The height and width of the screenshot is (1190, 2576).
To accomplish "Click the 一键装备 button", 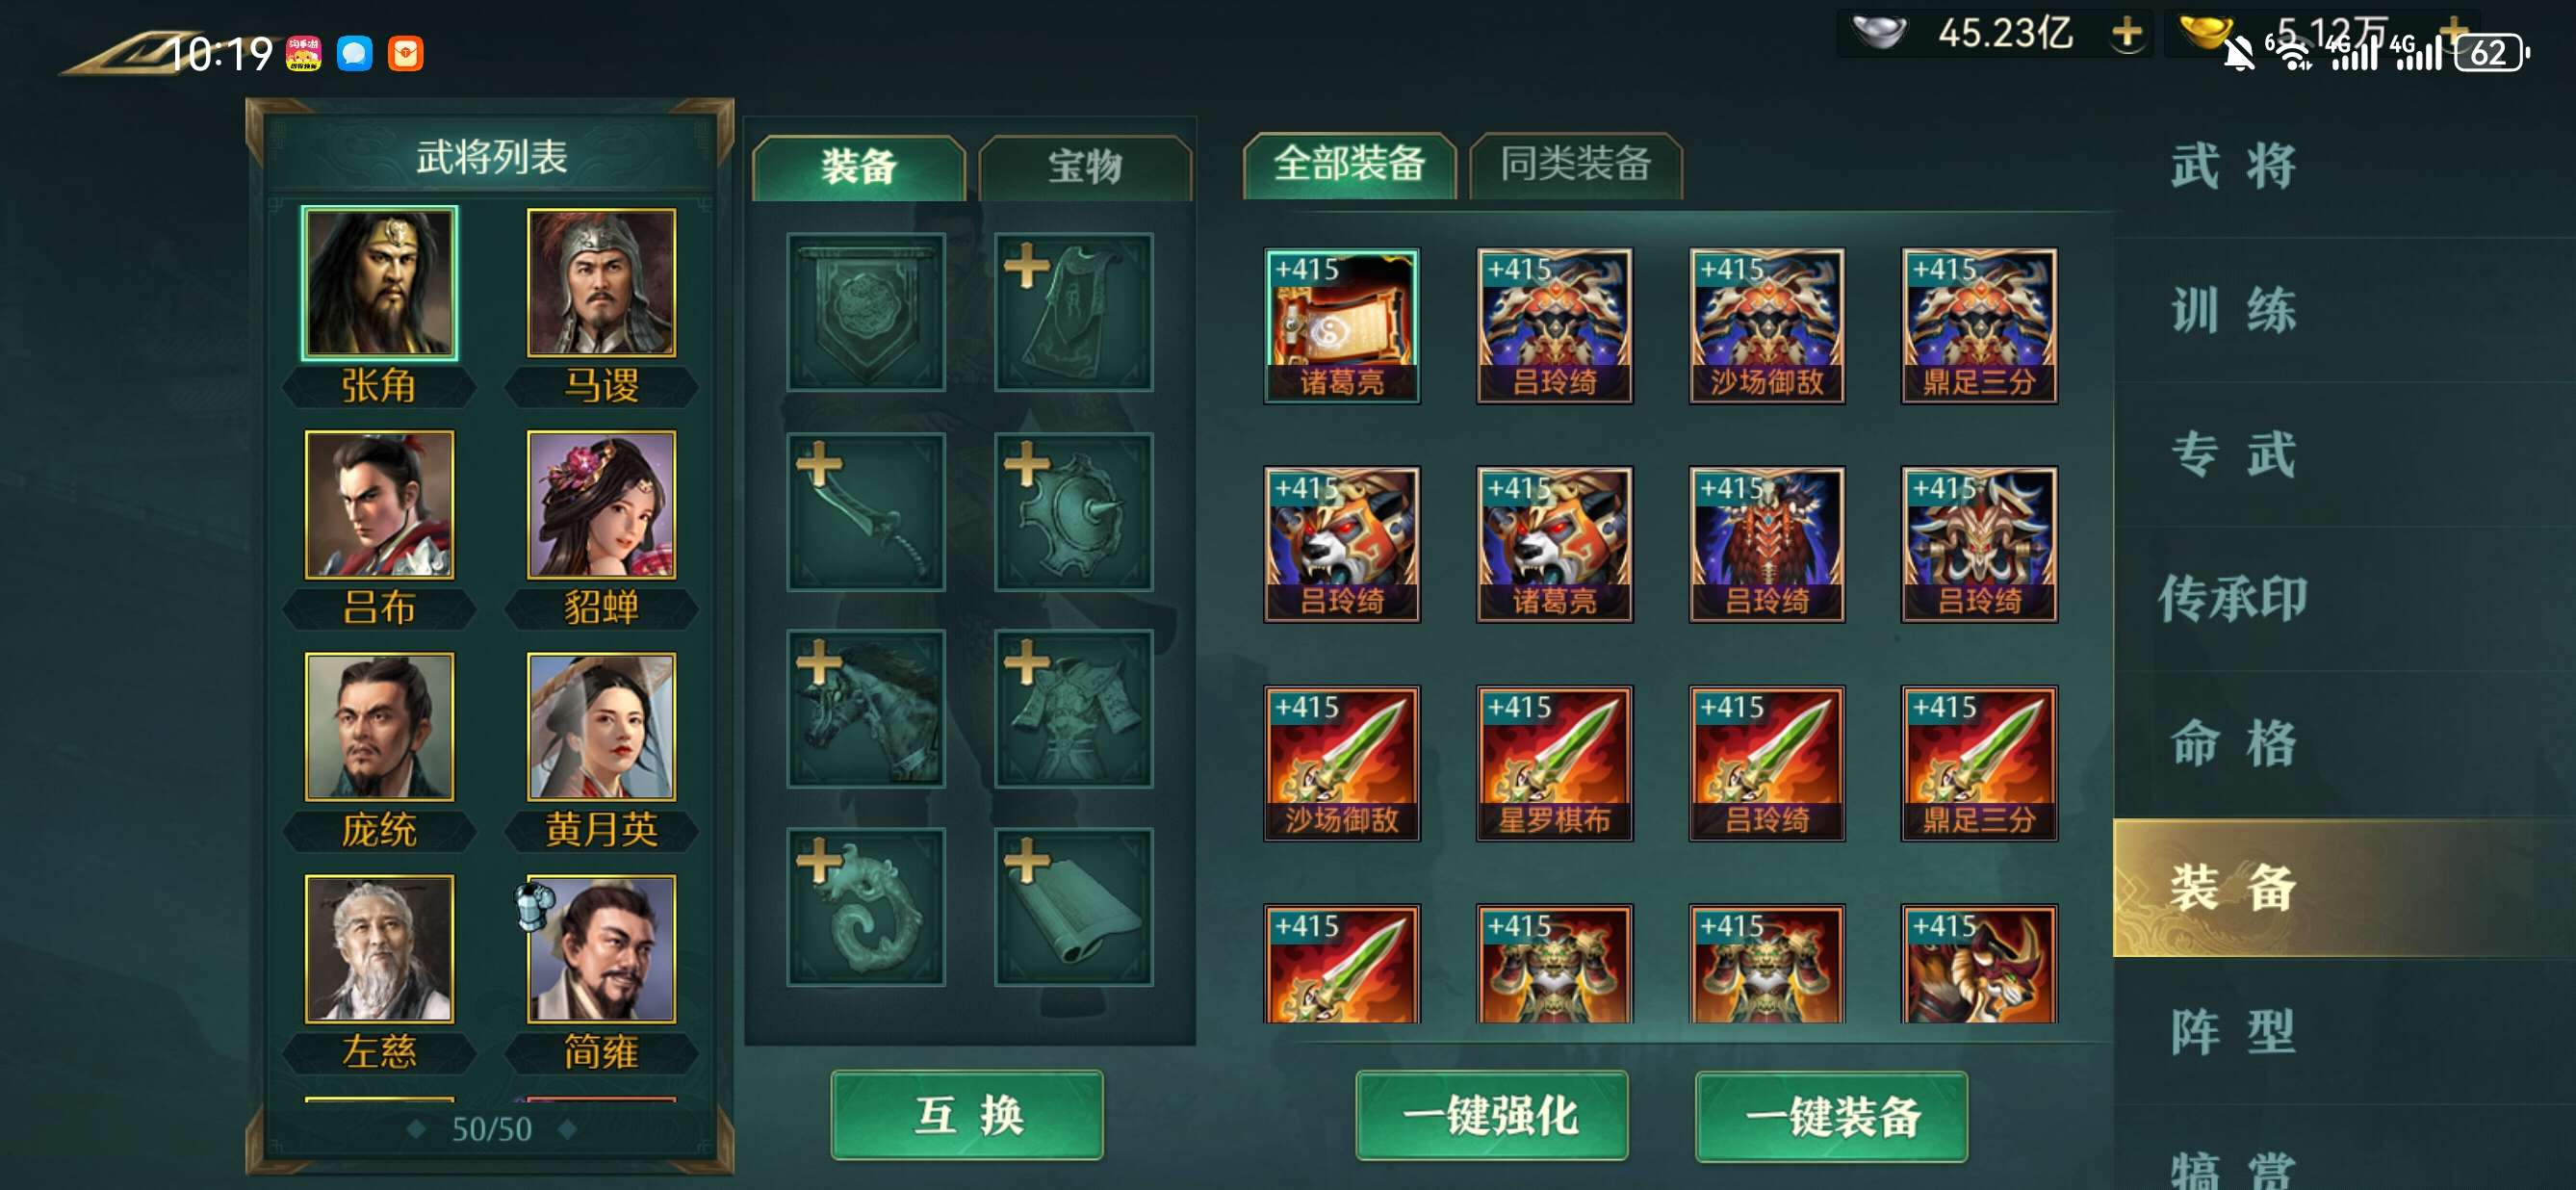I will 1831,1116.
